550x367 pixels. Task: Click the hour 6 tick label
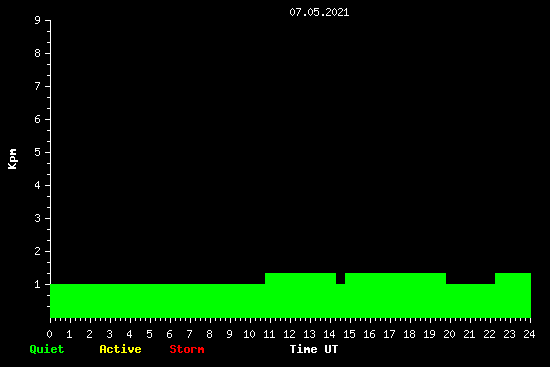tap(169, 334)
